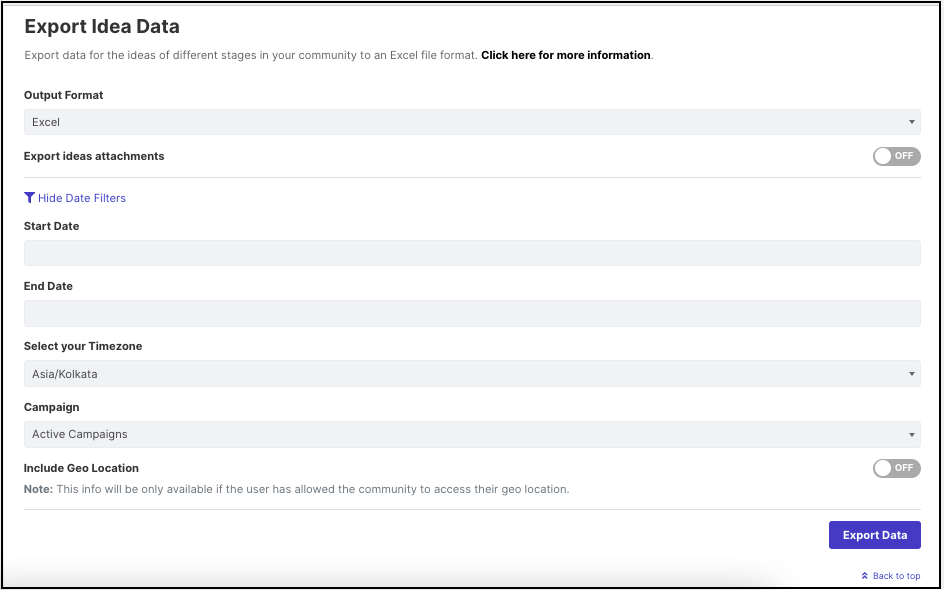The image size is (944, 590).
Task: Click the Start Date input field
Action: tap(472, 253)
